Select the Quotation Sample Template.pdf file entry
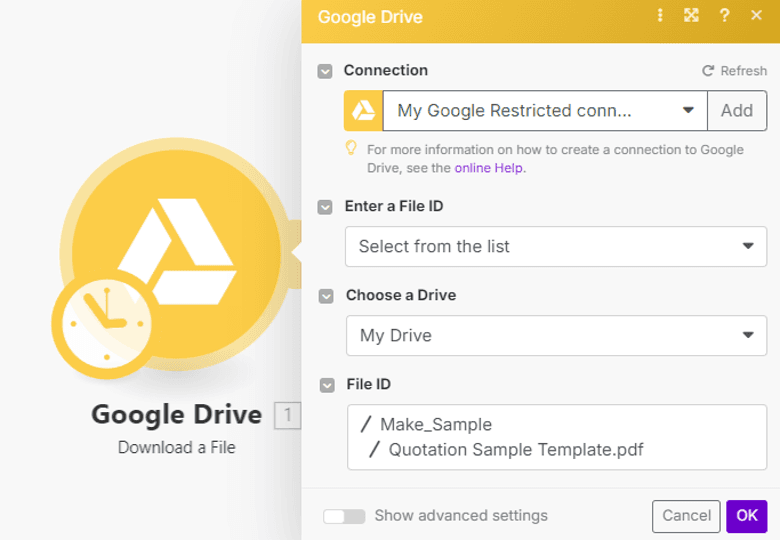780x540 pixels. tap(515, 450)
